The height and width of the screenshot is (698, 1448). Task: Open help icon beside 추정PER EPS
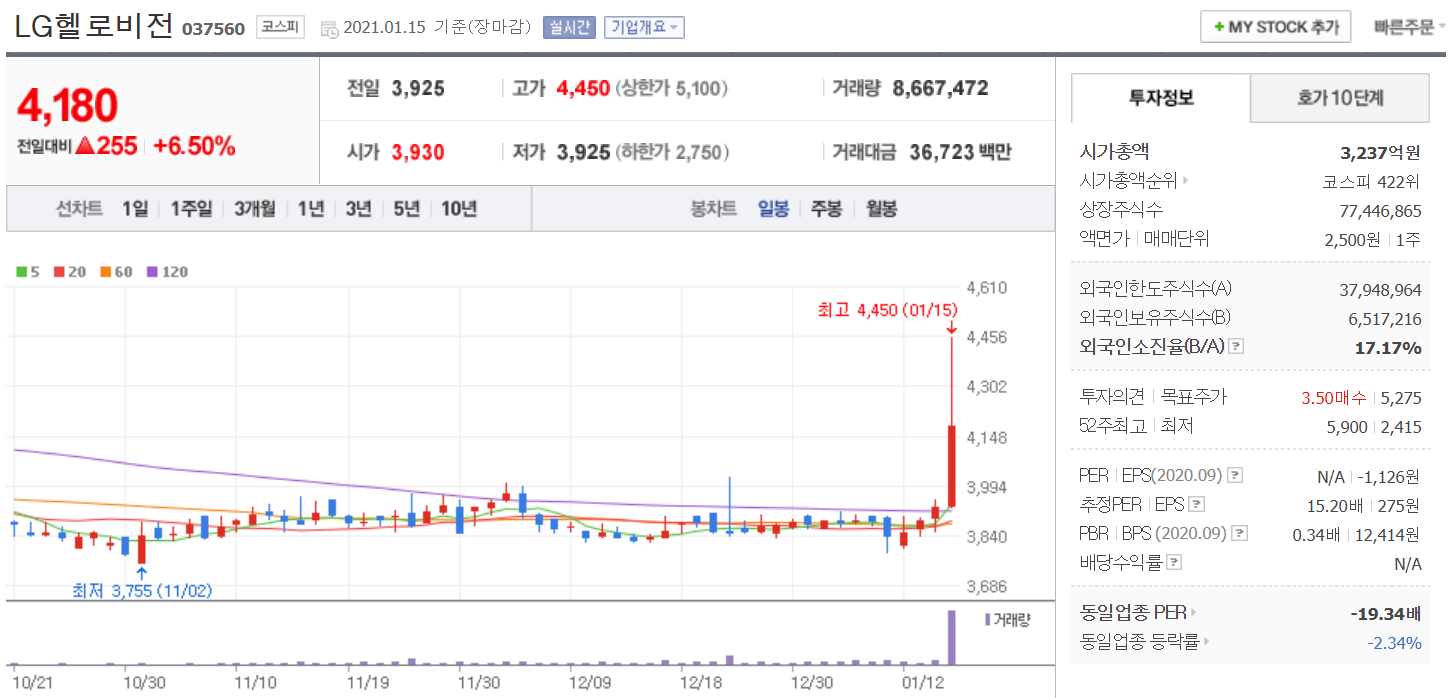point(1196,505)
